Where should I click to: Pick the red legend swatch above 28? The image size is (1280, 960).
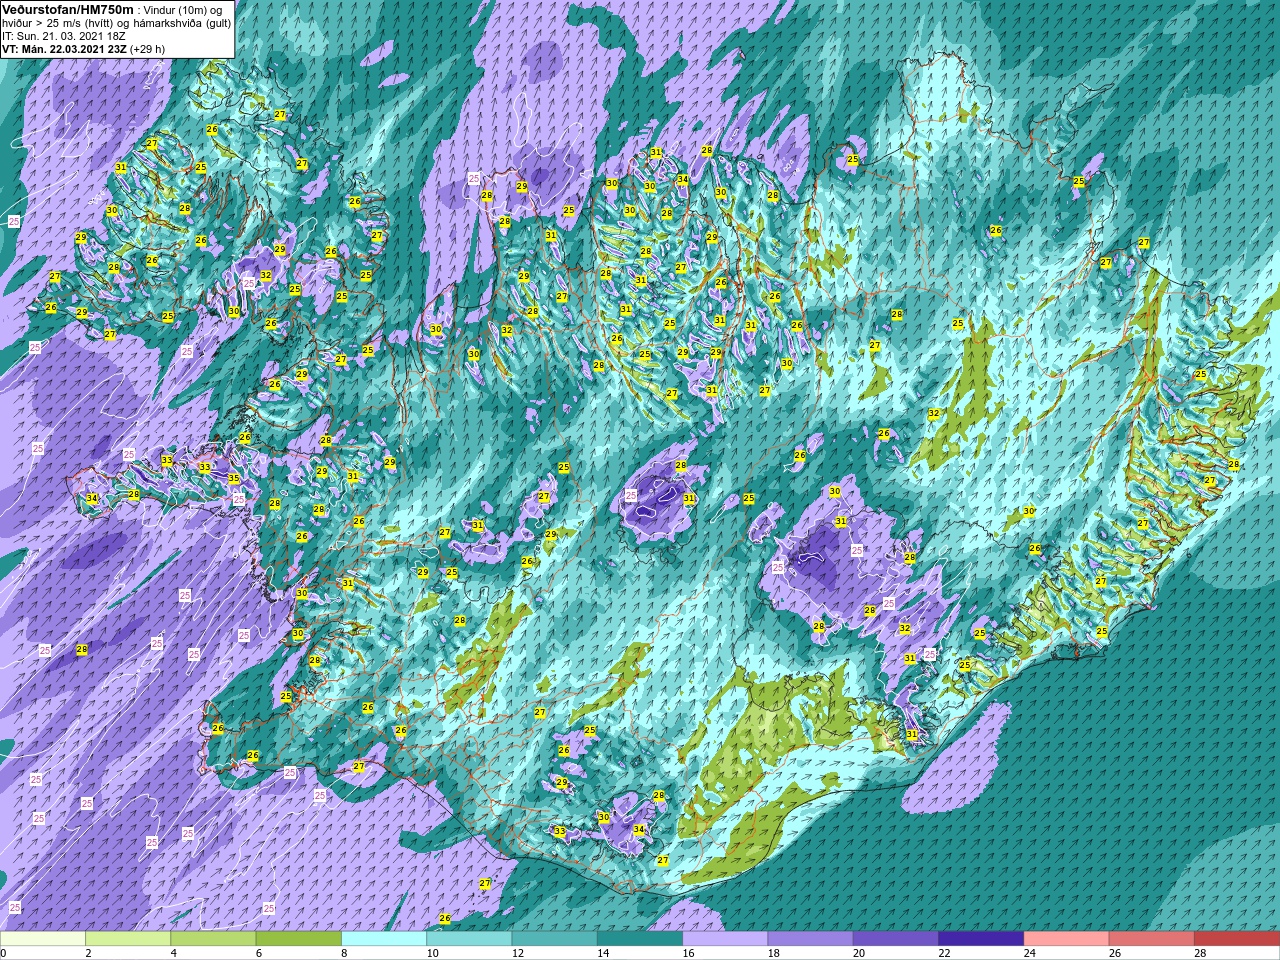[1237, 939]
